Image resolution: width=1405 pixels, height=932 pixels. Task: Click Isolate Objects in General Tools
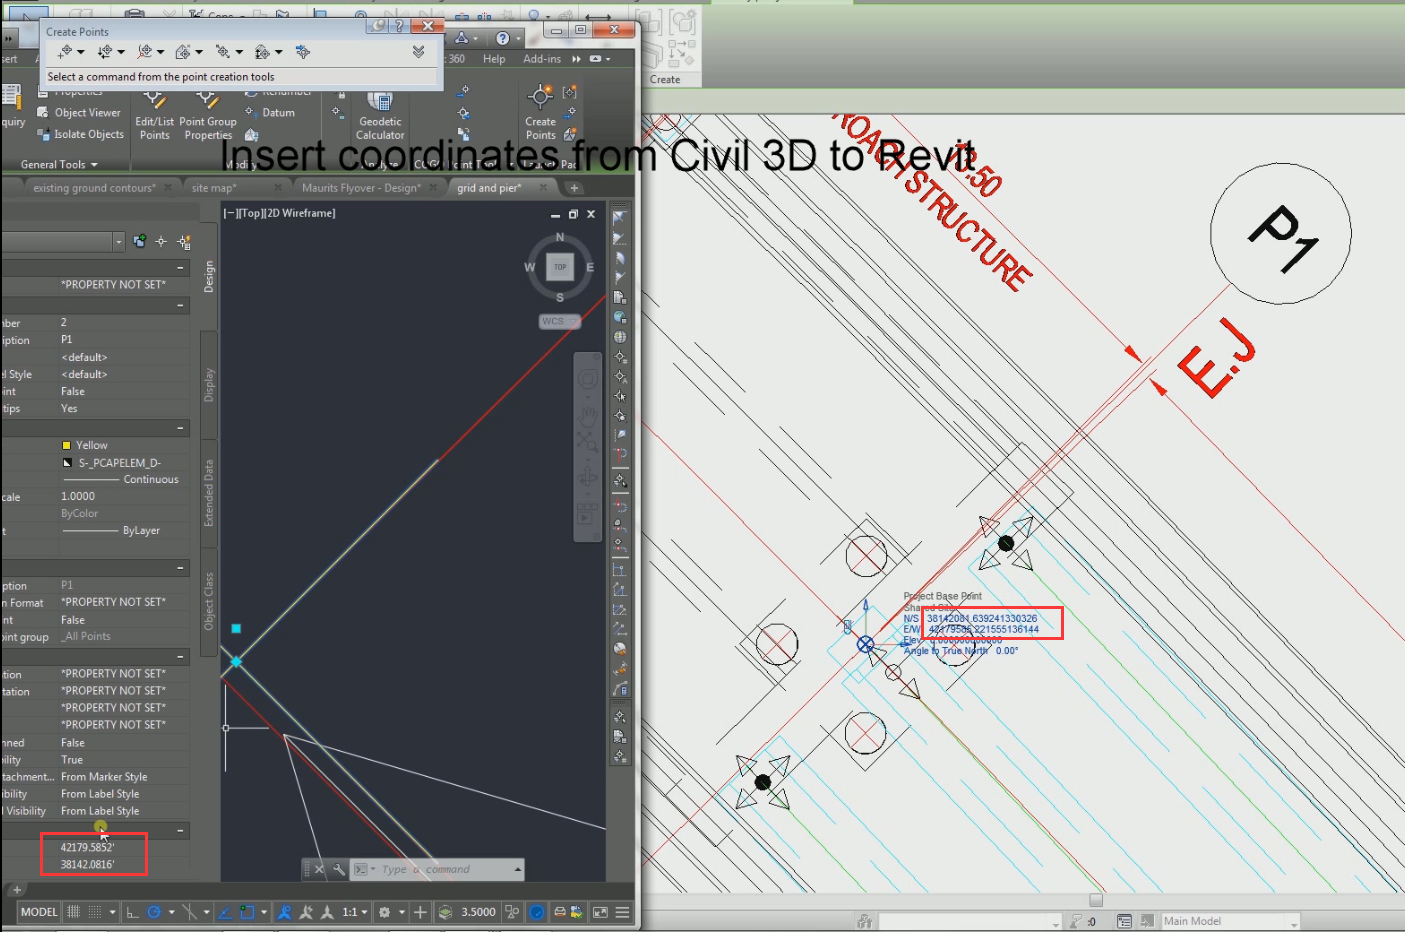(87, 133)
